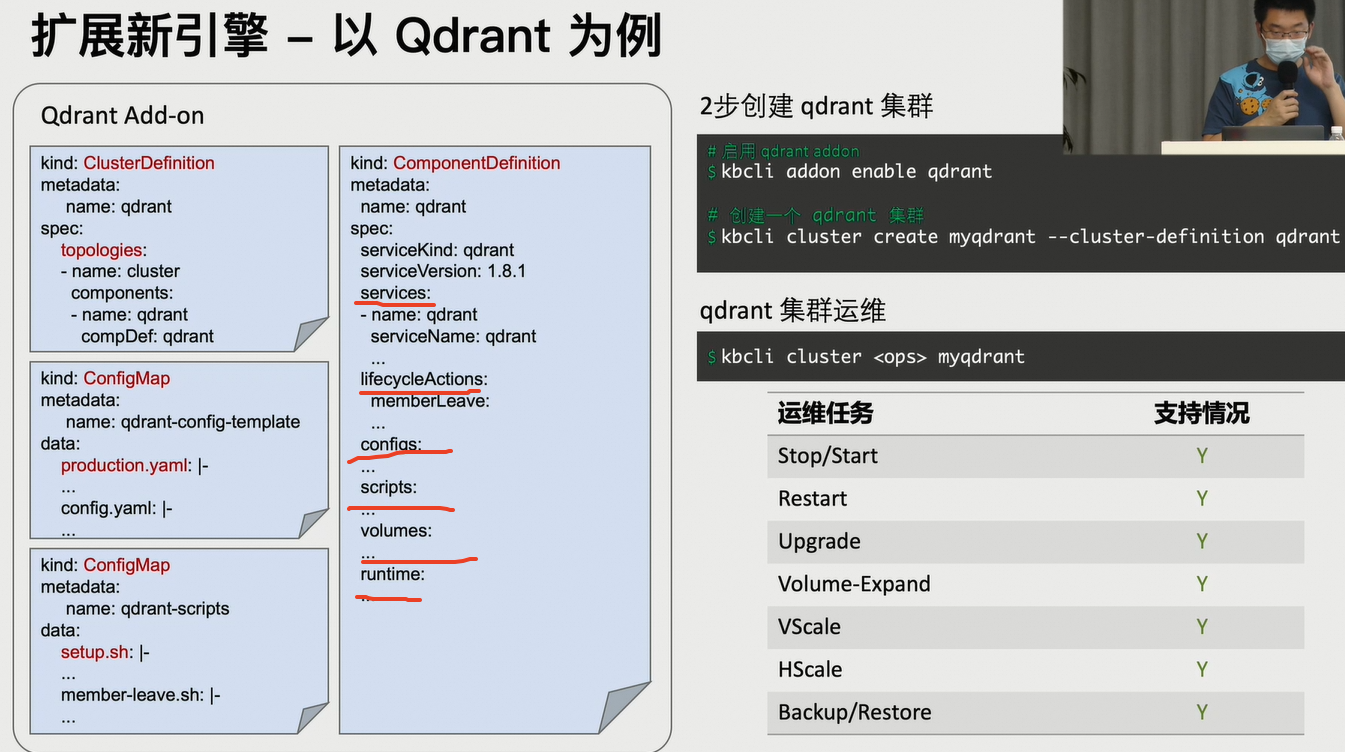1345x752 pixels.
Task: Click the "Qdrant Add-on" panel heading
Action: 122,116
